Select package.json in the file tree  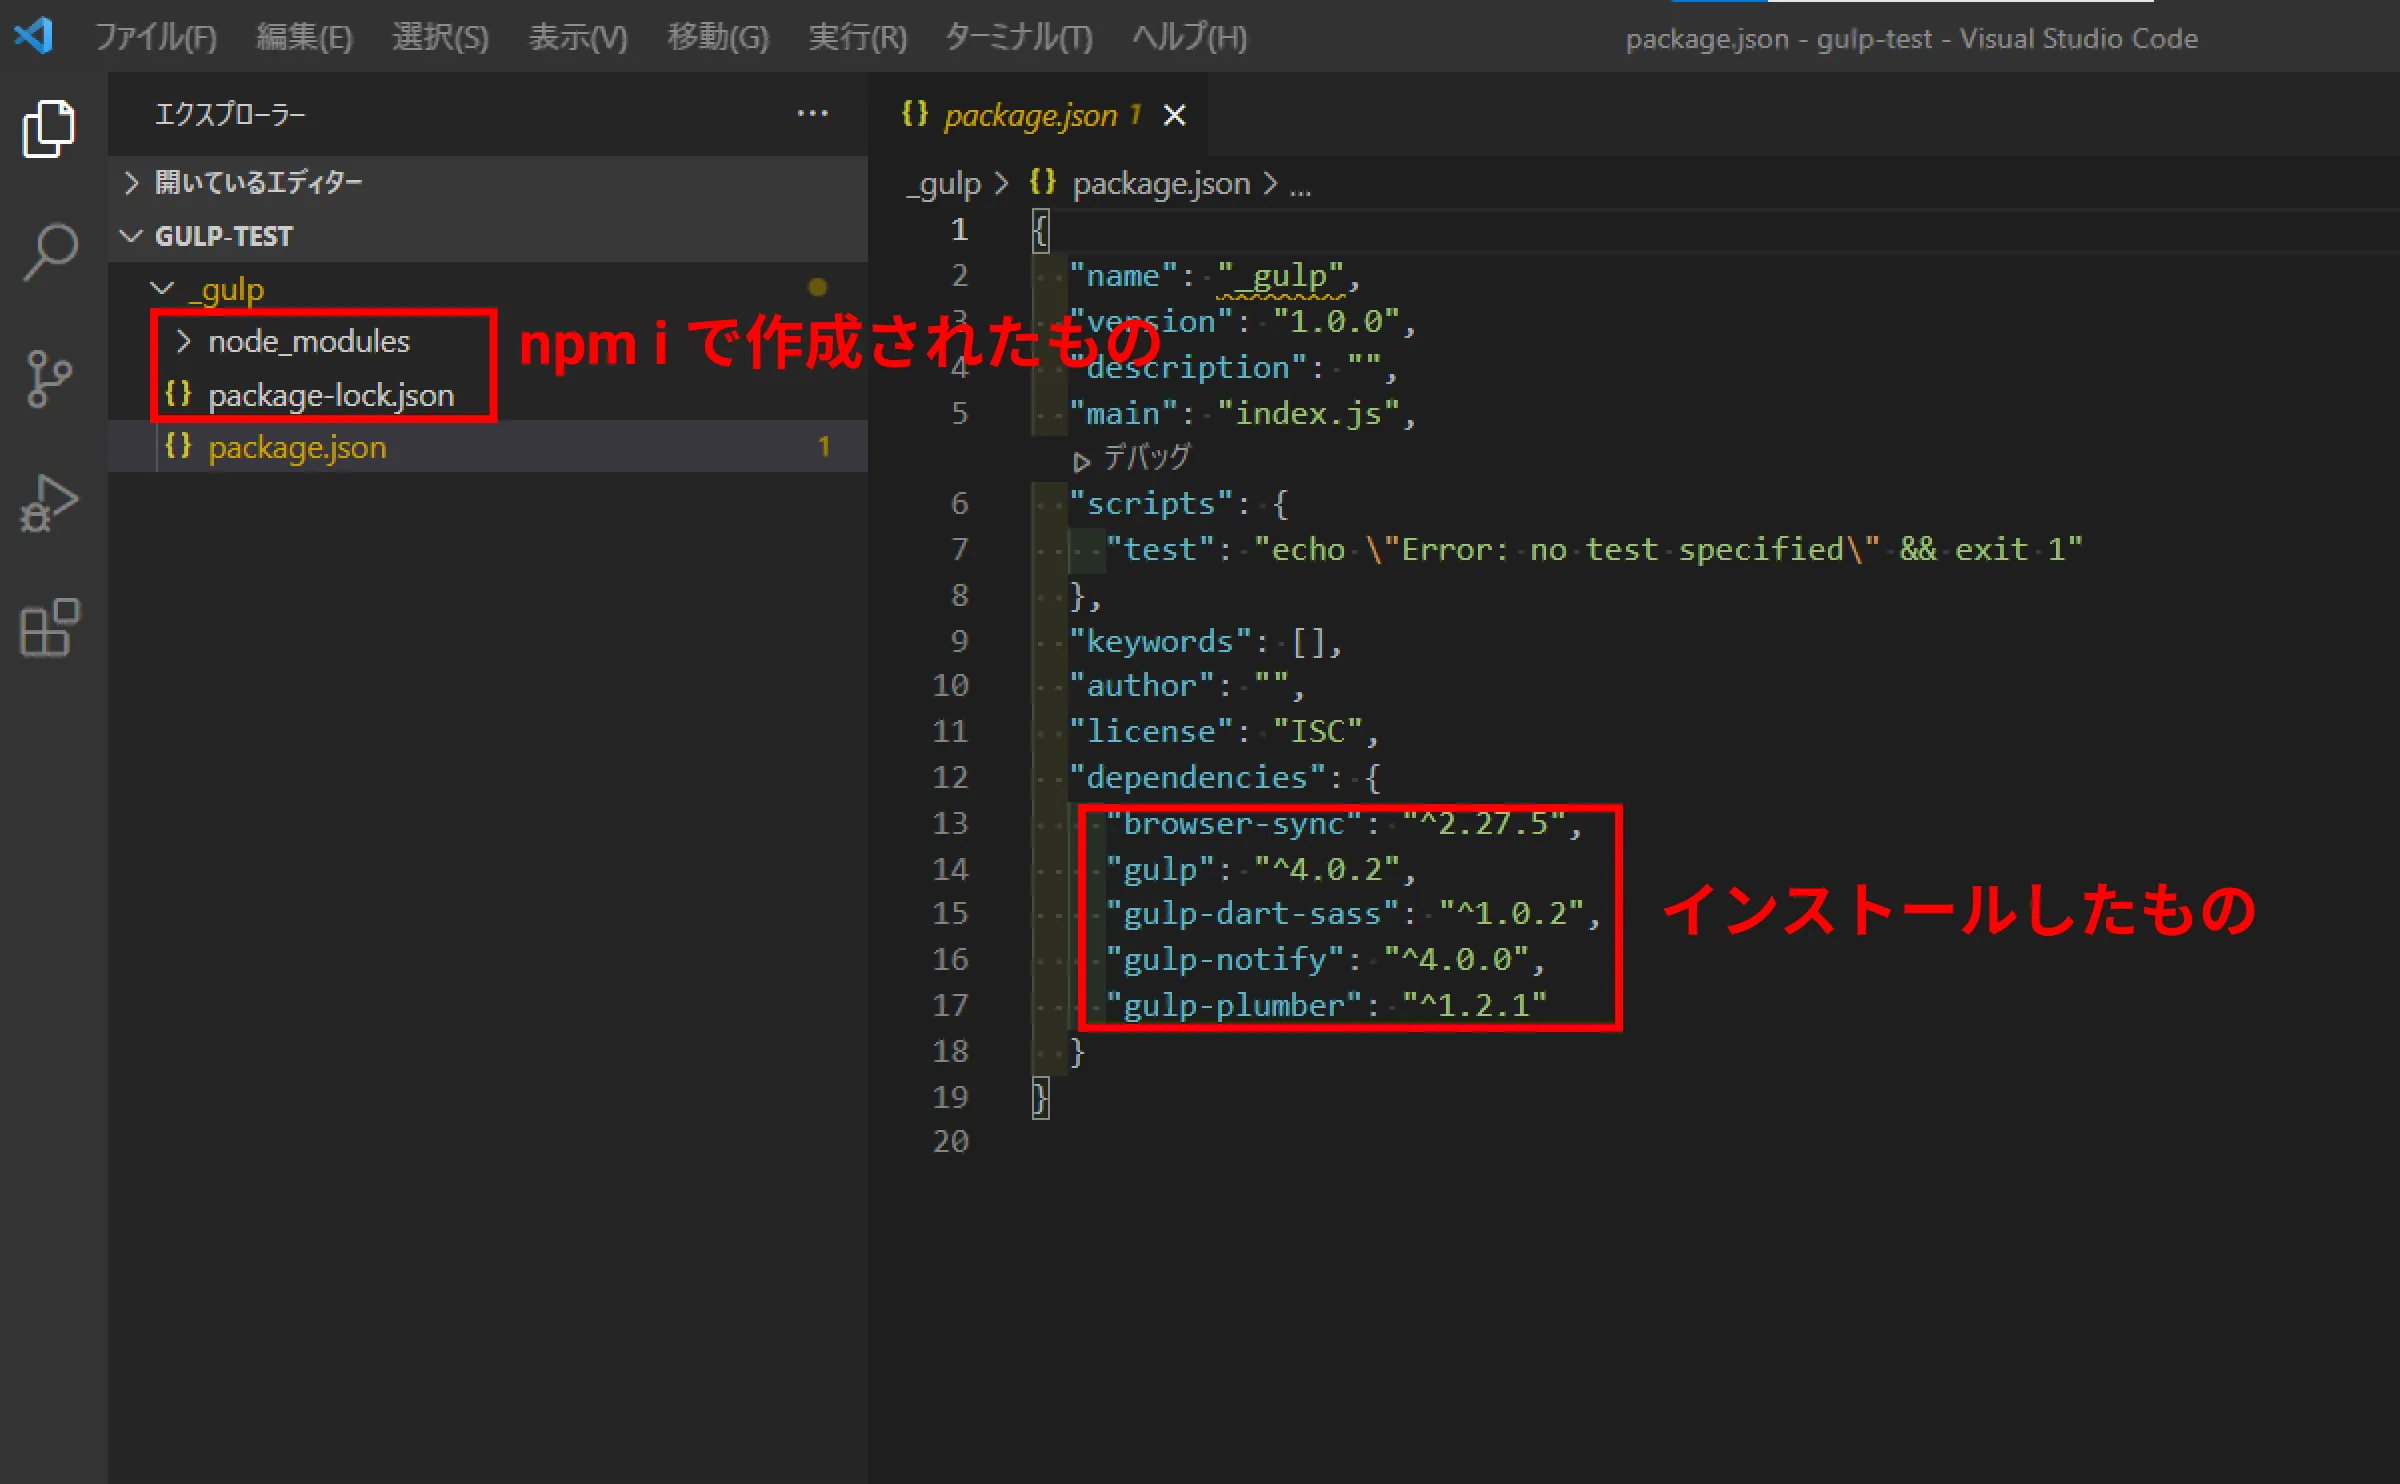point(488,447)
